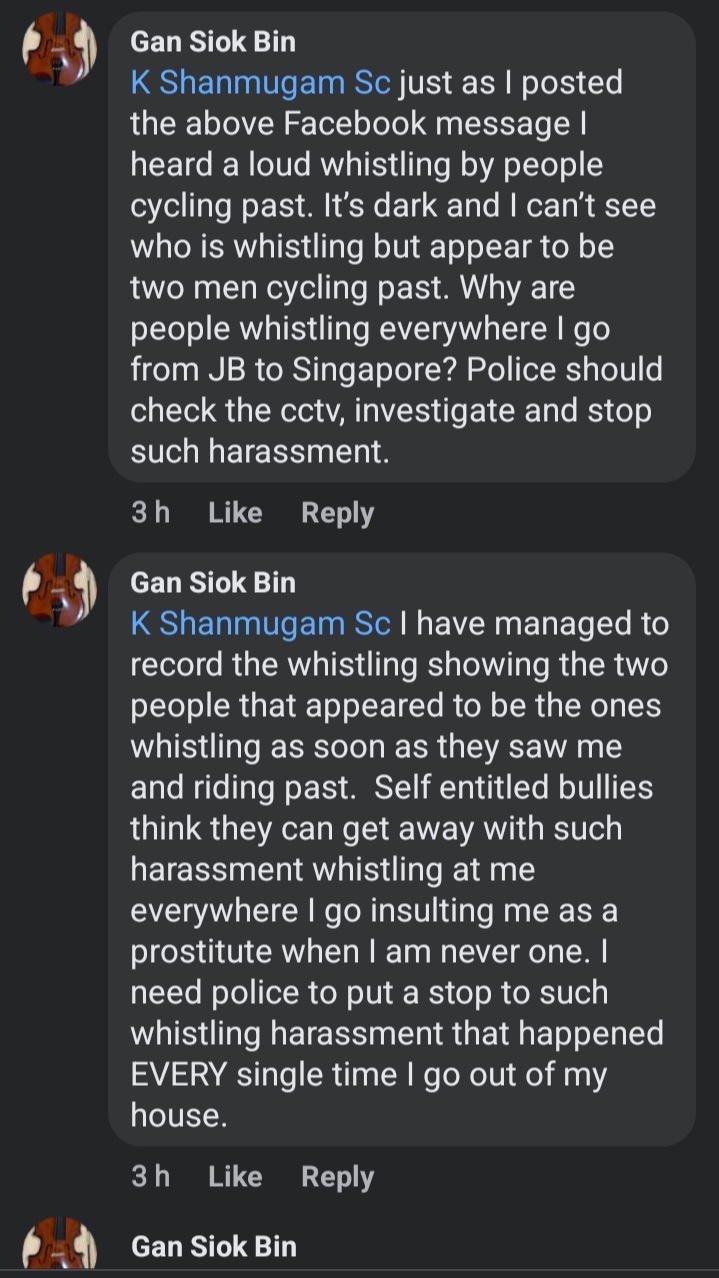This screenshot has width=719, height=1278.
Task: Open Gan Siok Bin's profile from second comment name
Action: [213, 582]
